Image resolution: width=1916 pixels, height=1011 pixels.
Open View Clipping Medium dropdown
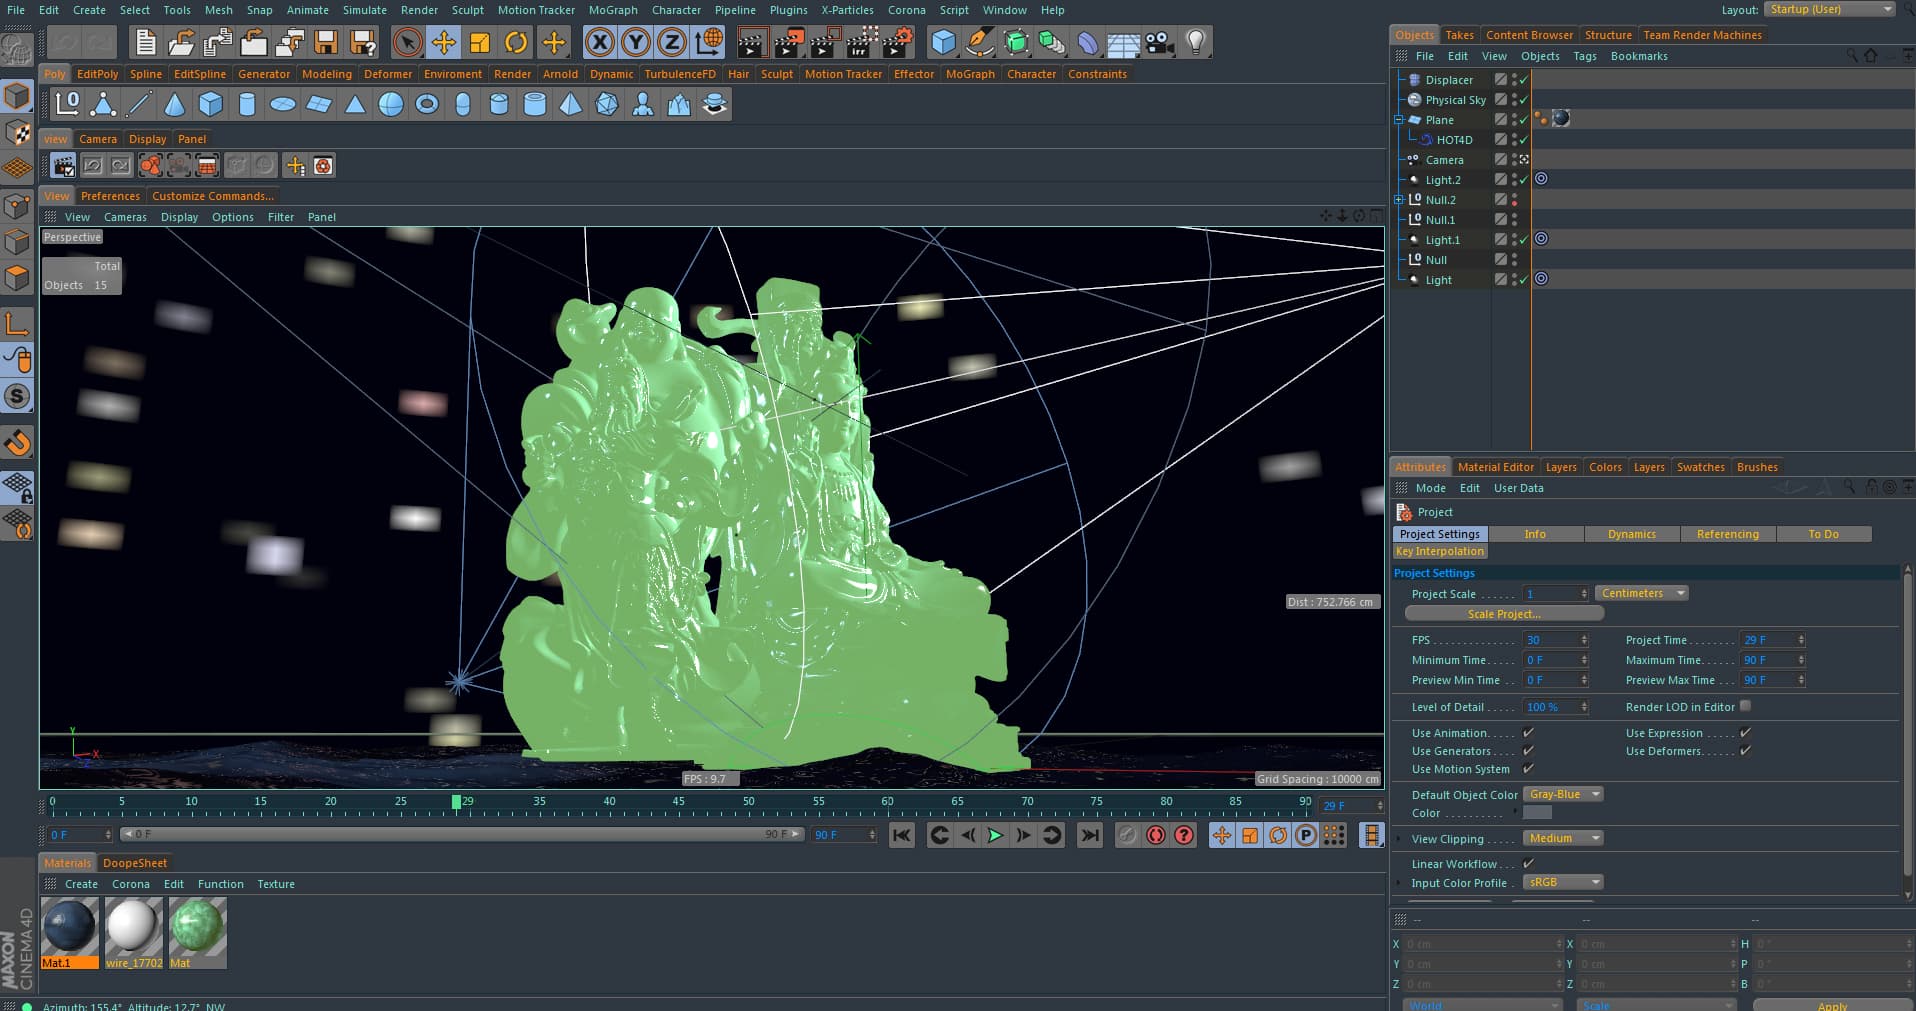point(1562,838)
